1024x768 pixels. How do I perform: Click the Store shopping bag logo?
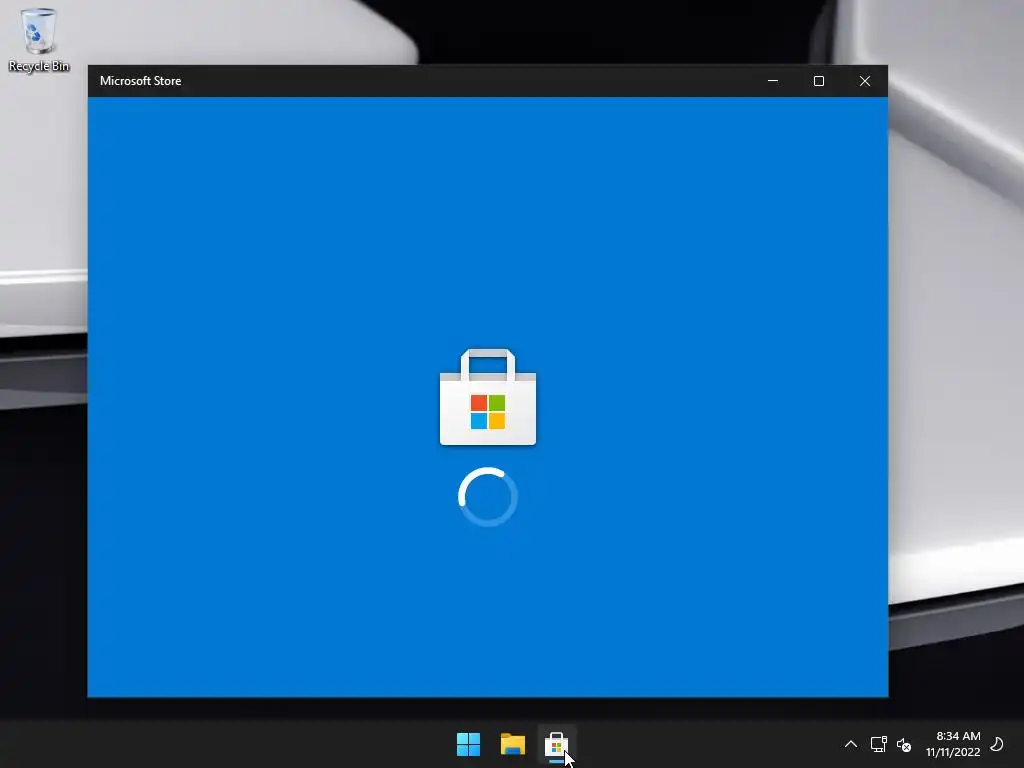(x=488, y=397)
